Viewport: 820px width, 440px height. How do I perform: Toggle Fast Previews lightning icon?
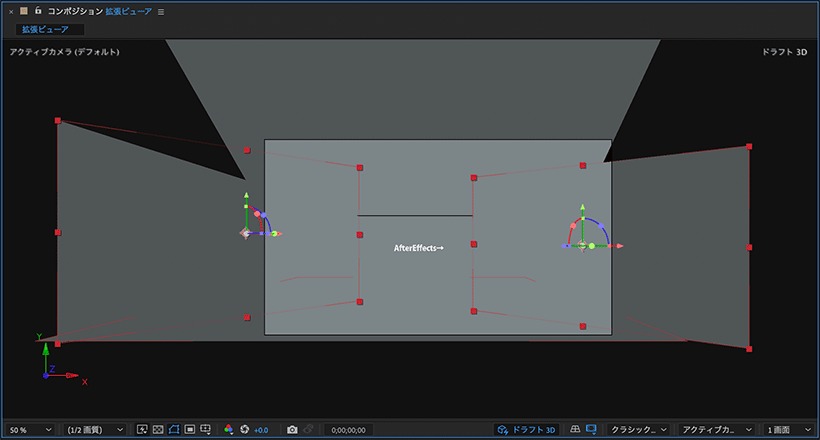pyautogui.click(x=142, y=430)
